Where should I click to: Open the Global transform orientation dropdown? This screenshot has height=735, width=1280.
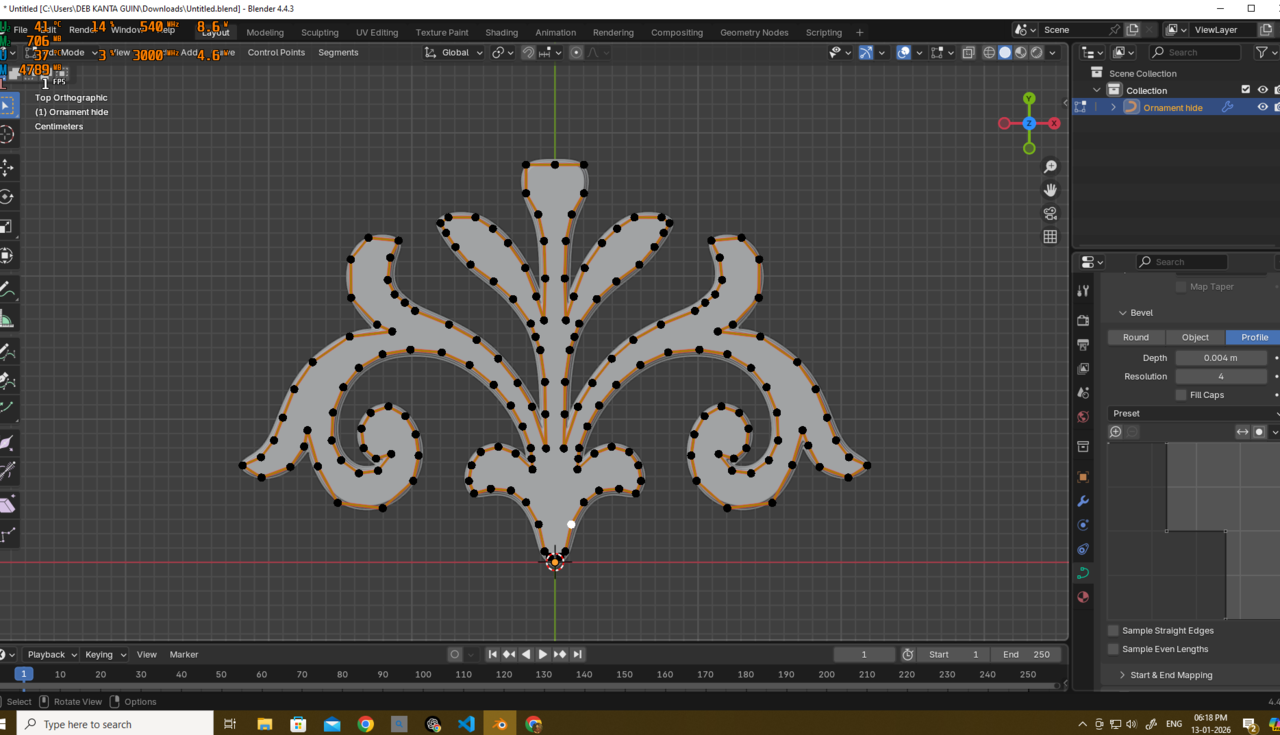click(454, 53)
